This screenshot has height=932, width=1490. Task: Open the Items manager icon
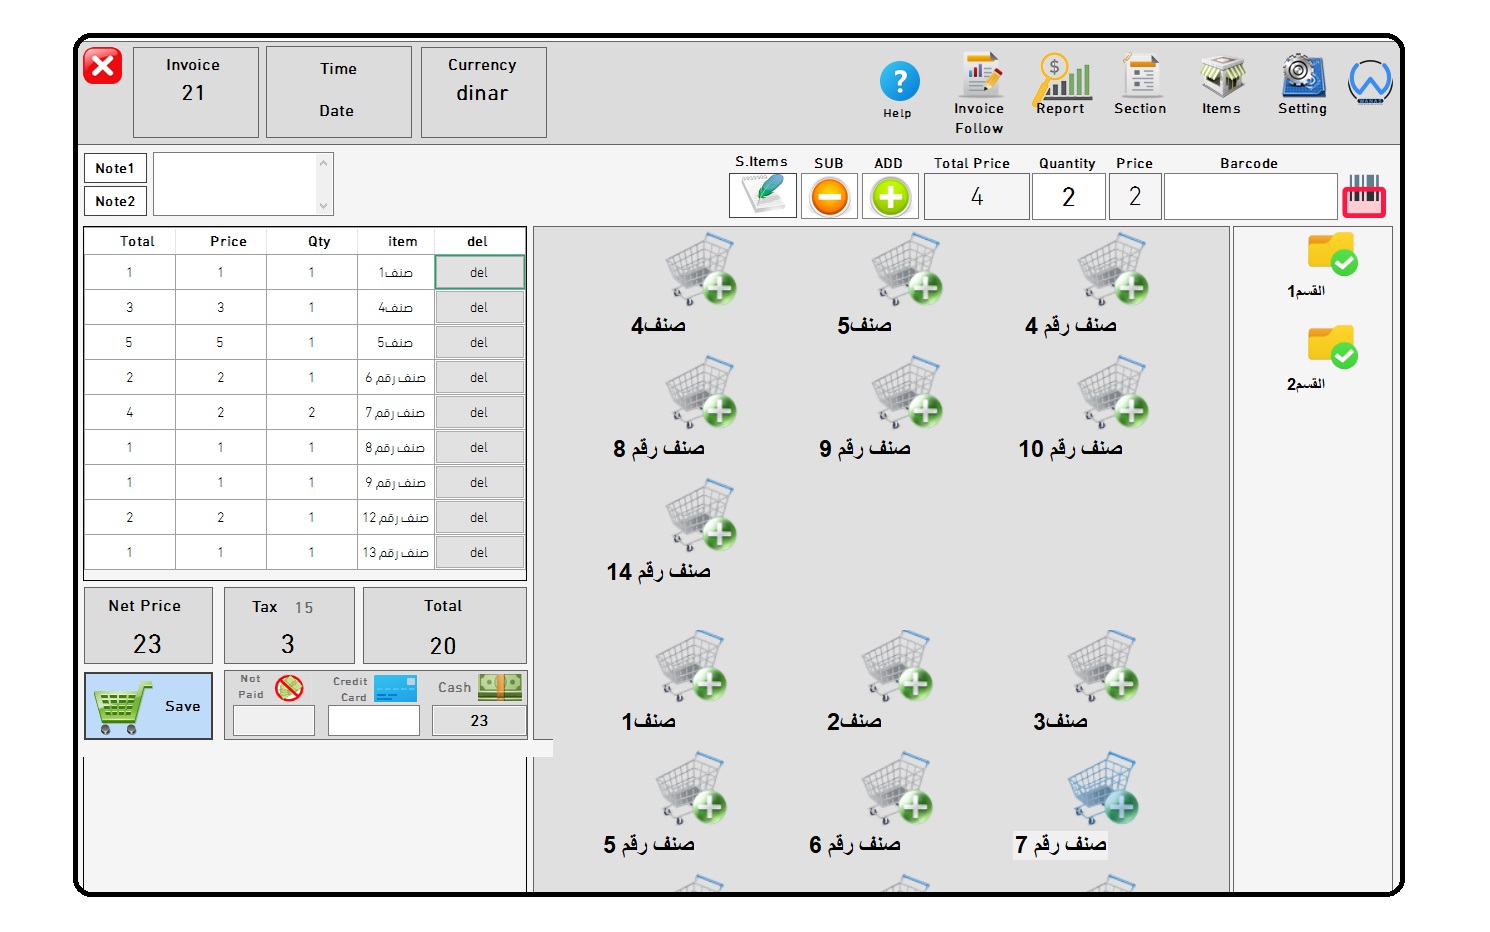pos(1219,82)
